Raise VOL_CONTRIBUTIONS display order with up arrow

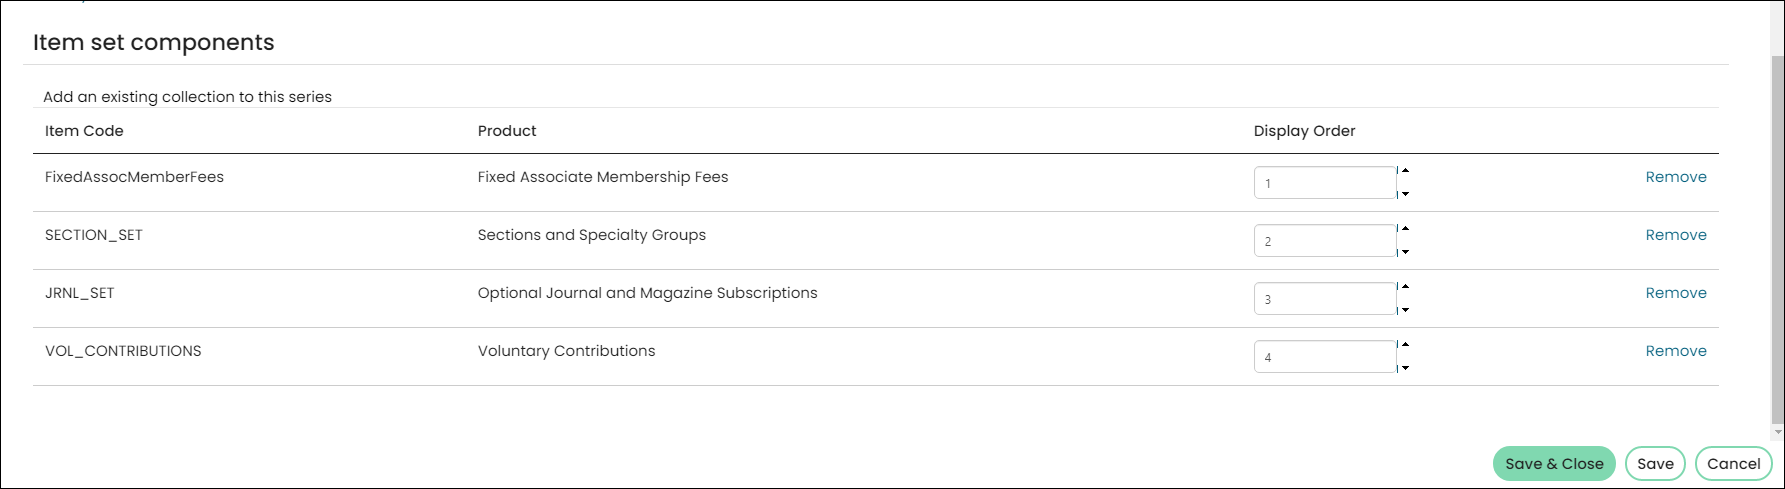1404,345
